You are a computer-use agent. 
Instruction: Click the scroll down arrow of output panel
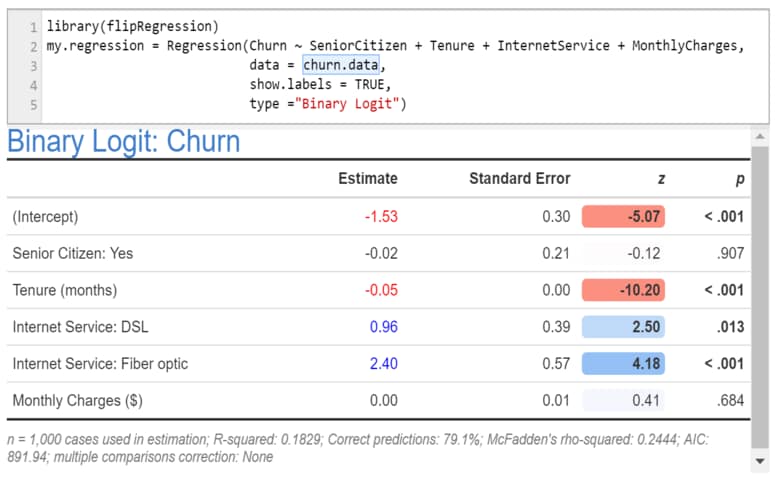pyautogui.click(x=760, y=462)
